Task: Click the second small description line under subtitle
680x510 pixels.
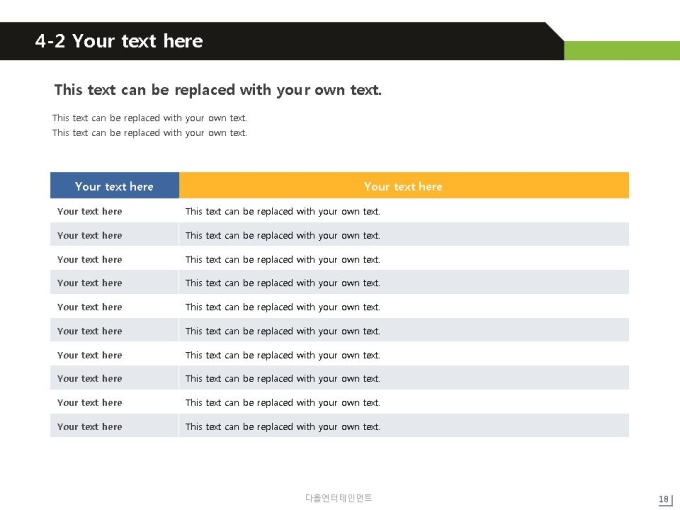Action: tap(150, 133)
